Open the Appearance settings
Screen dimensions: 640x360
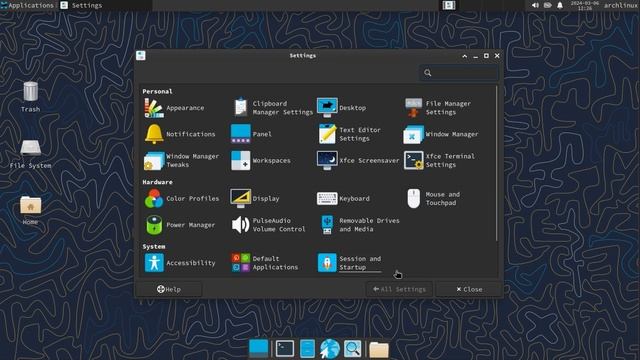tap(174, 108)
